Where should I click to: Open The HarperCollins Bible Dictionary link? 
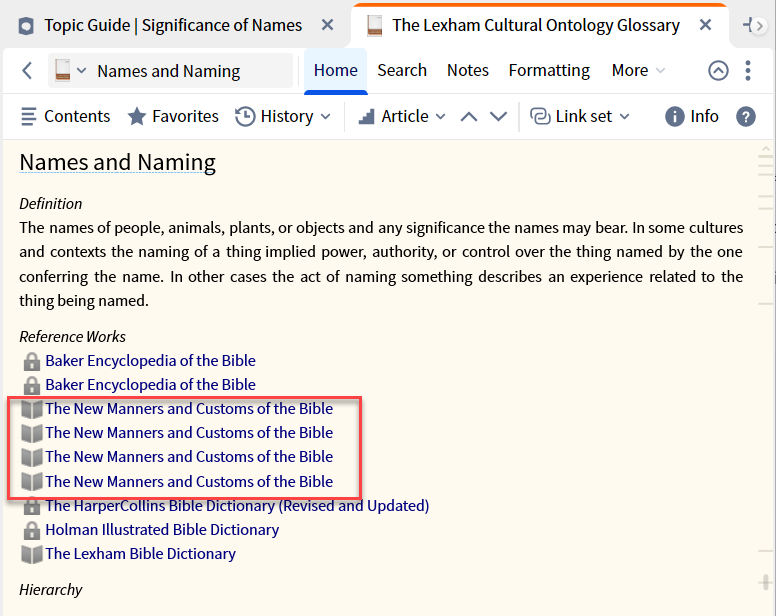click(x=237, y=505)
